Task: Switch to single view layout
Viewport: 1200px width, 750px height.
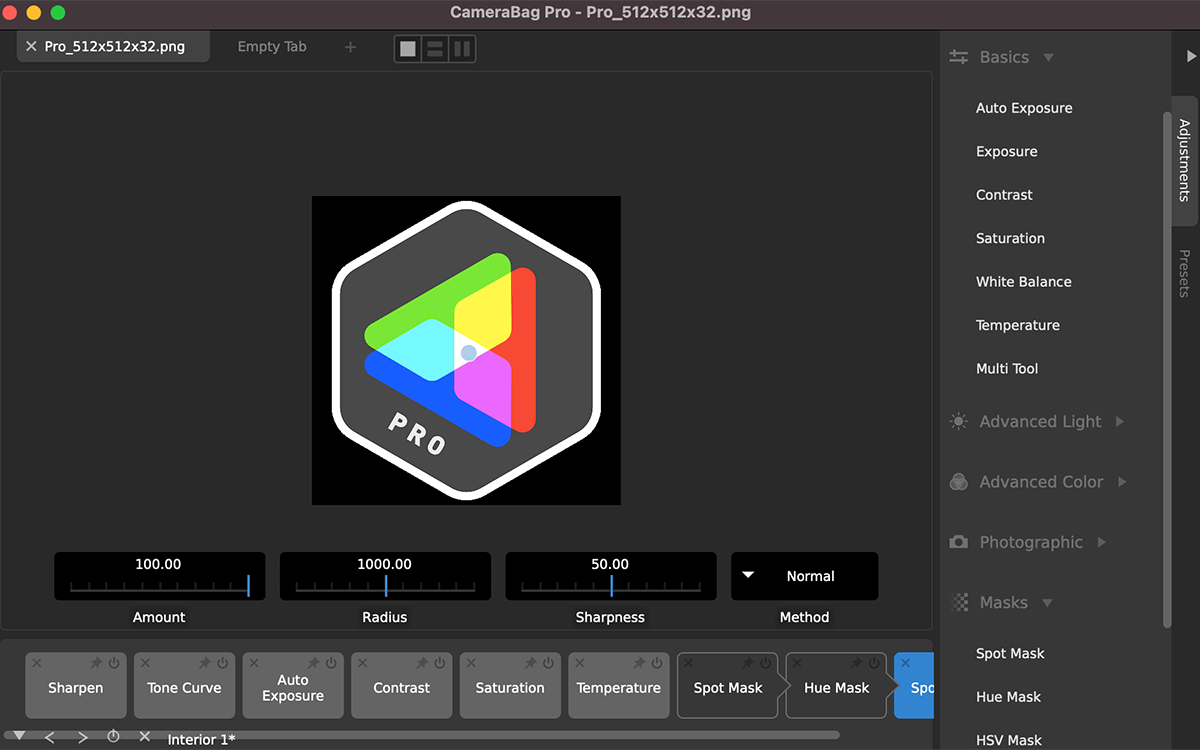Action: 408,48
